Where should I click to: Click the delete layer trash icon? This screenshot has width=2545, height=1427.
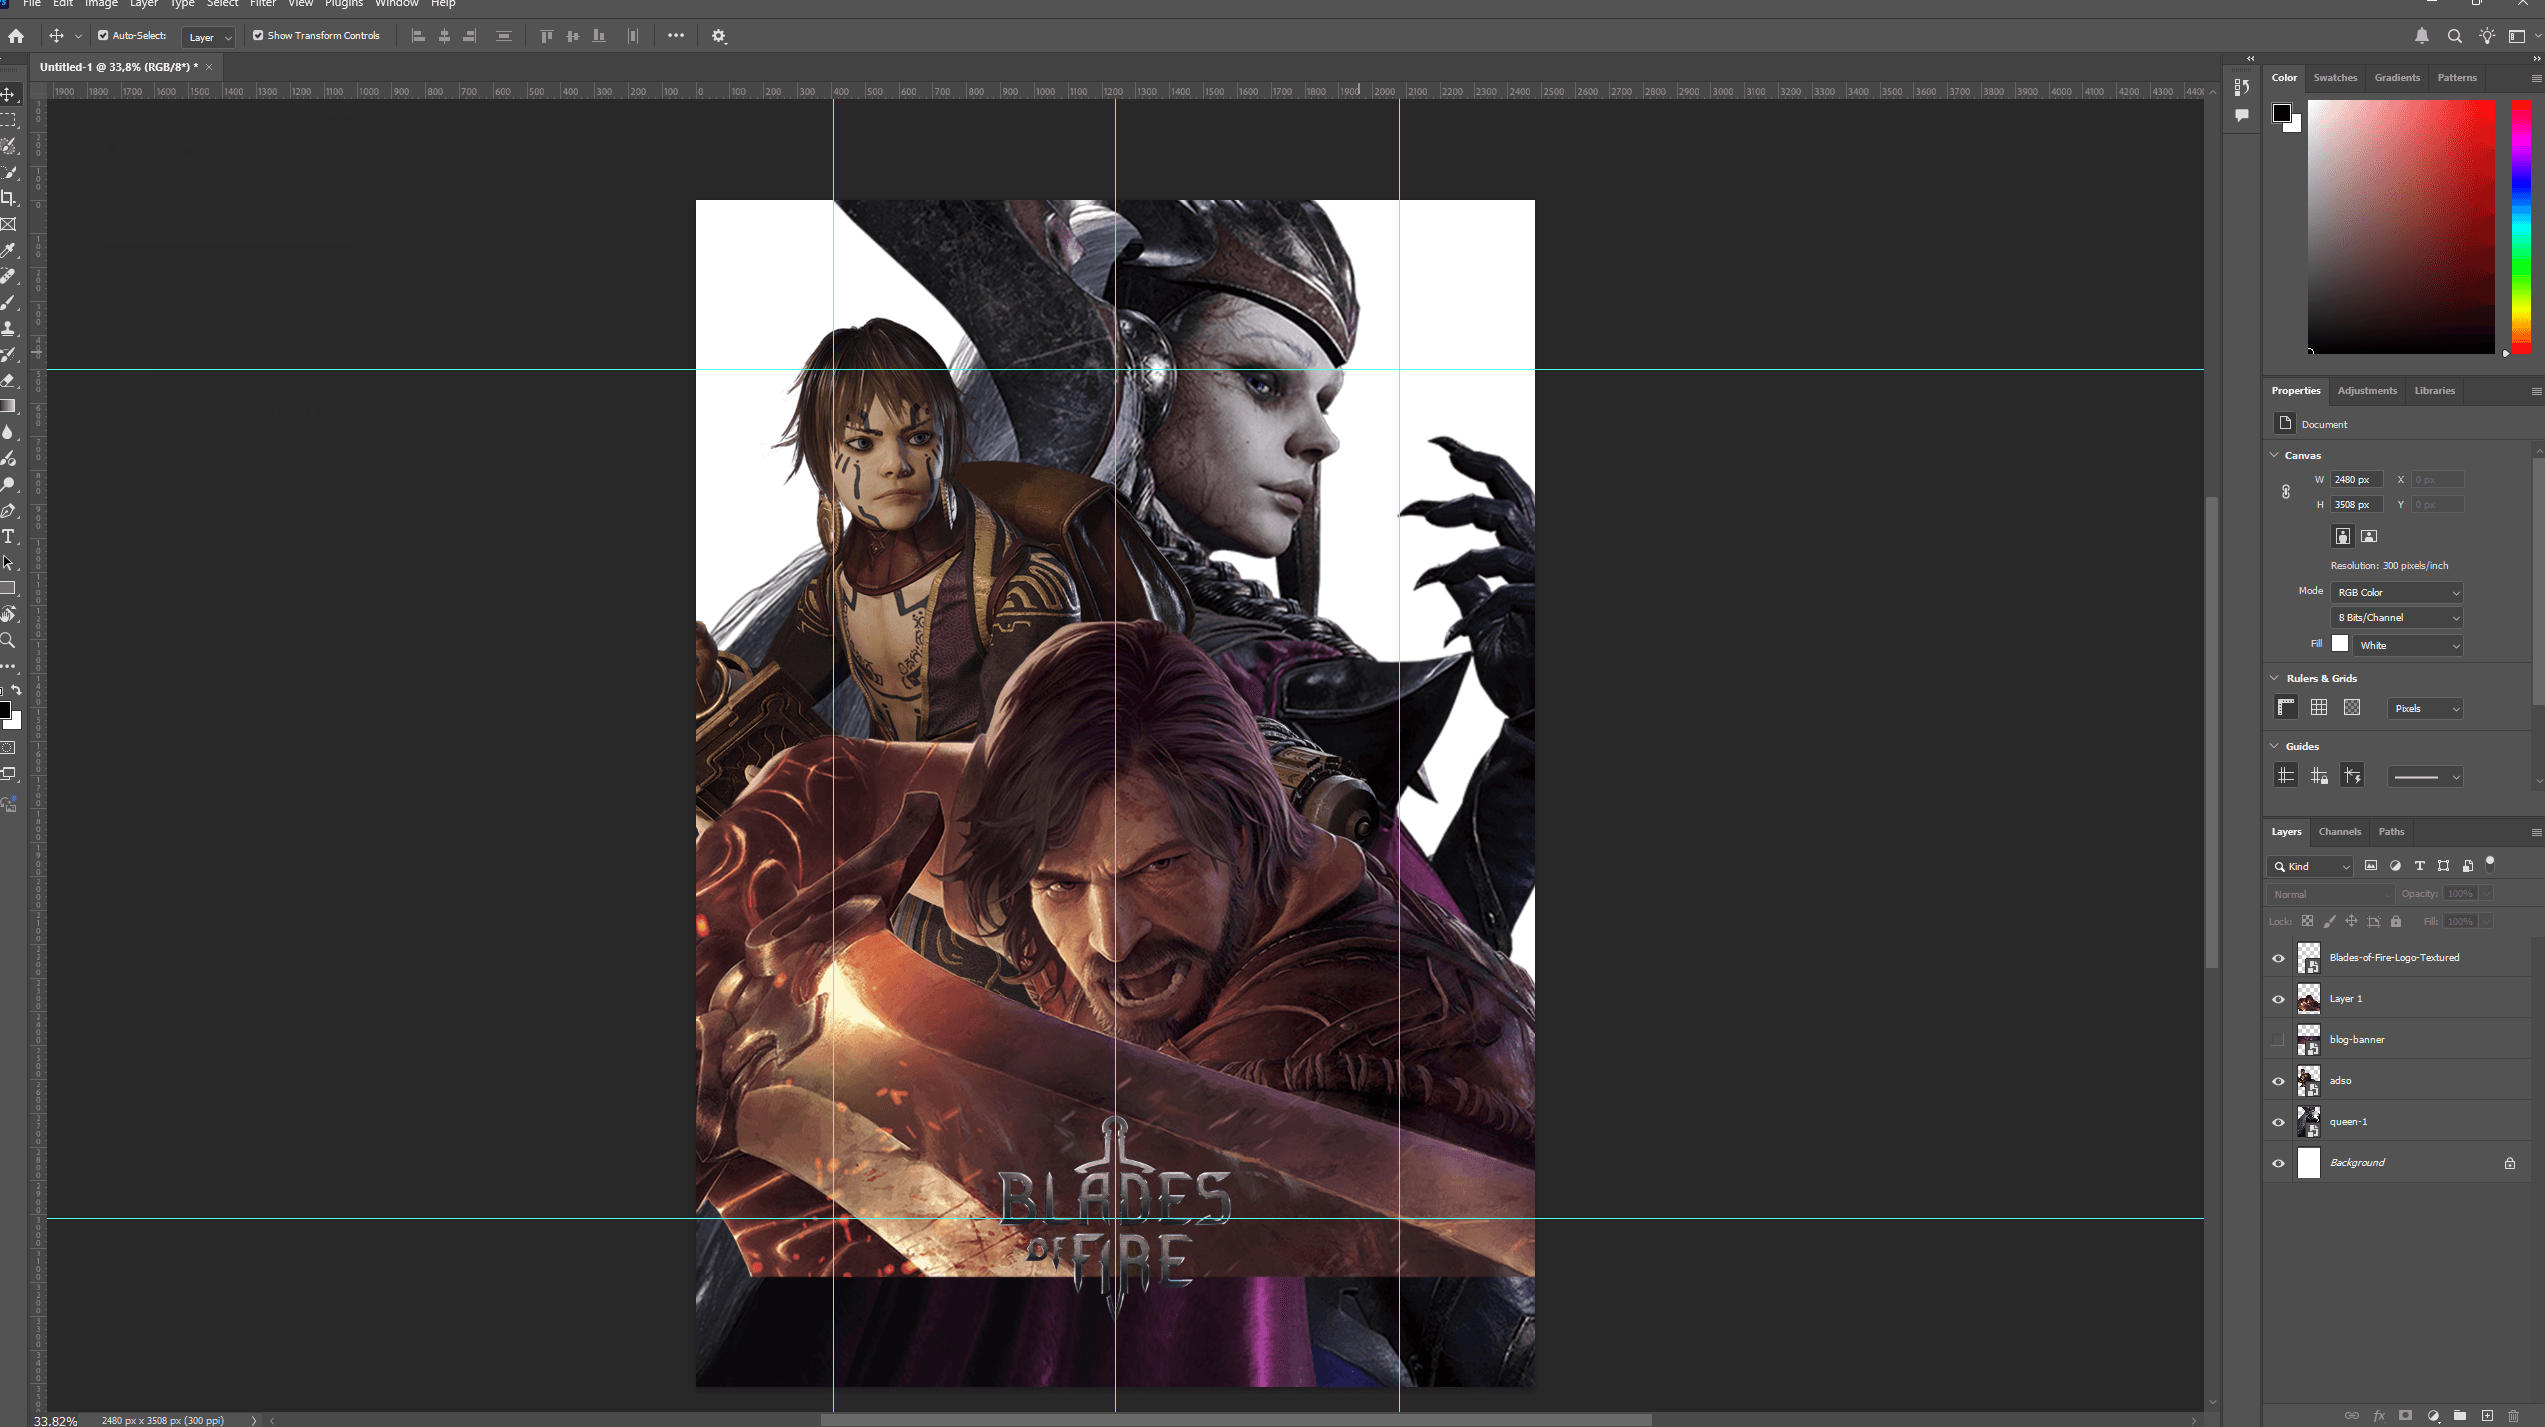click(2513, 1415)
